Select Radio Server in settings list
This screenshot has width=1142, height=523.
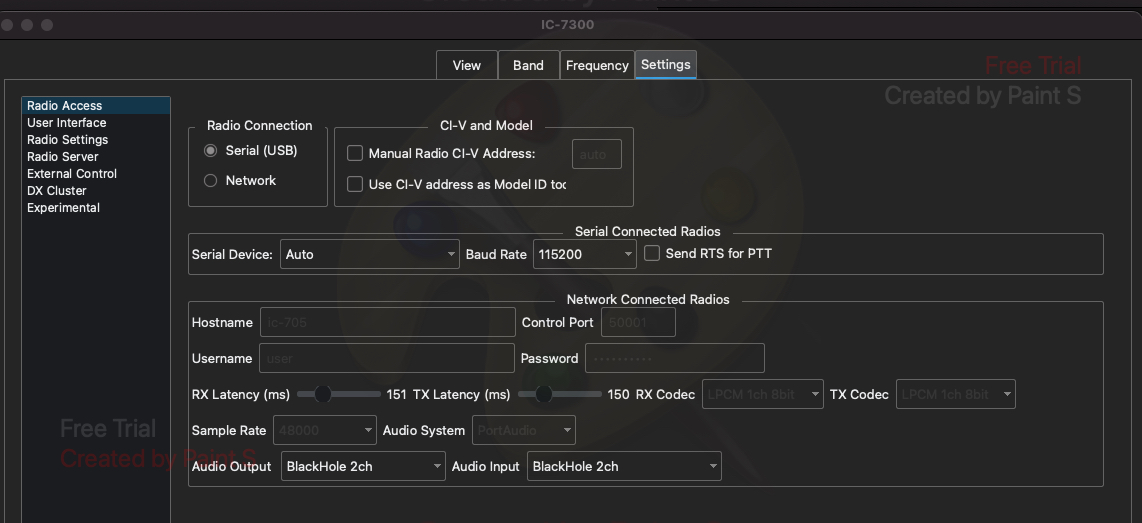pyautogui.click(x=96, y=157)
